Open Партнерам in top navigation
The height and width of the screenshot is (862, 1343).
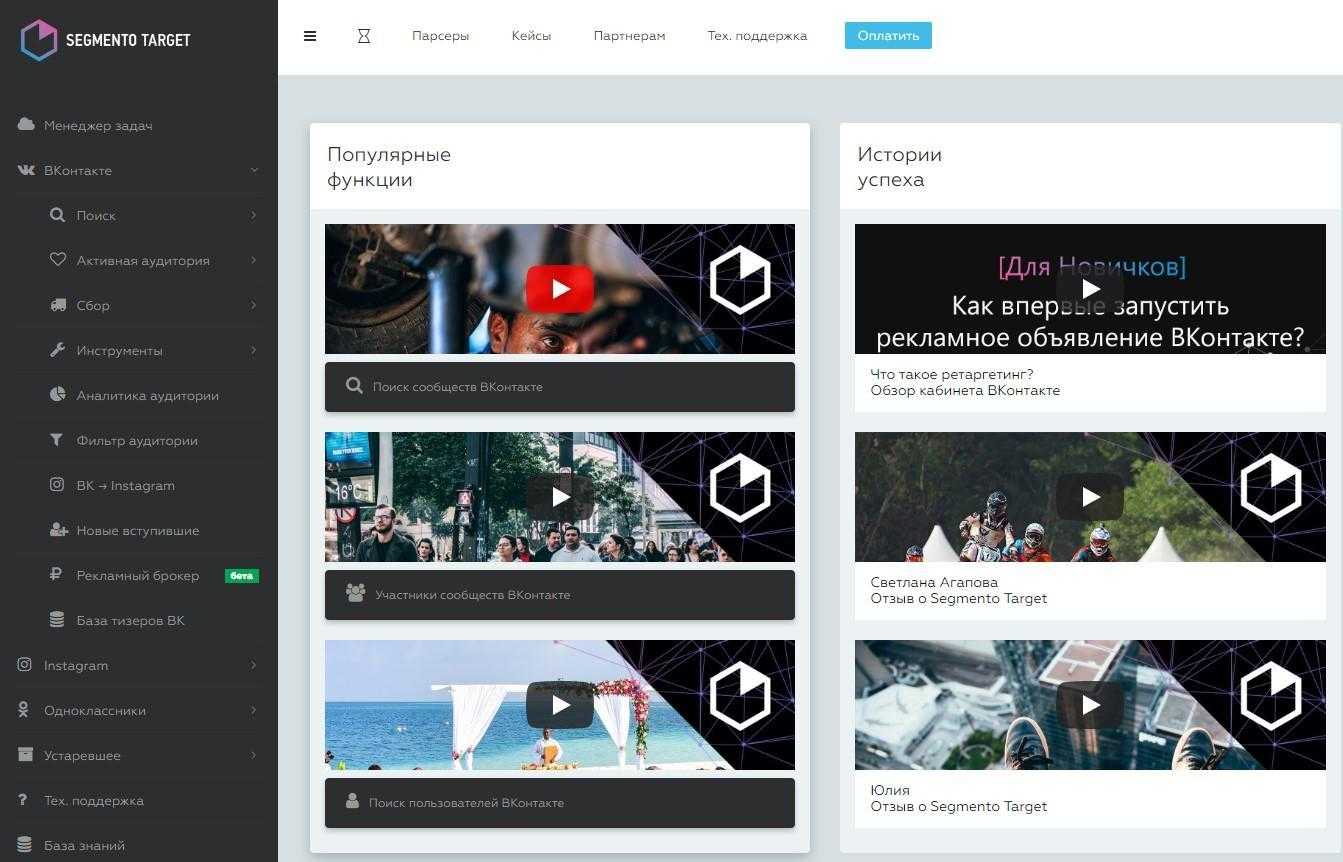[x=629, y=36]
